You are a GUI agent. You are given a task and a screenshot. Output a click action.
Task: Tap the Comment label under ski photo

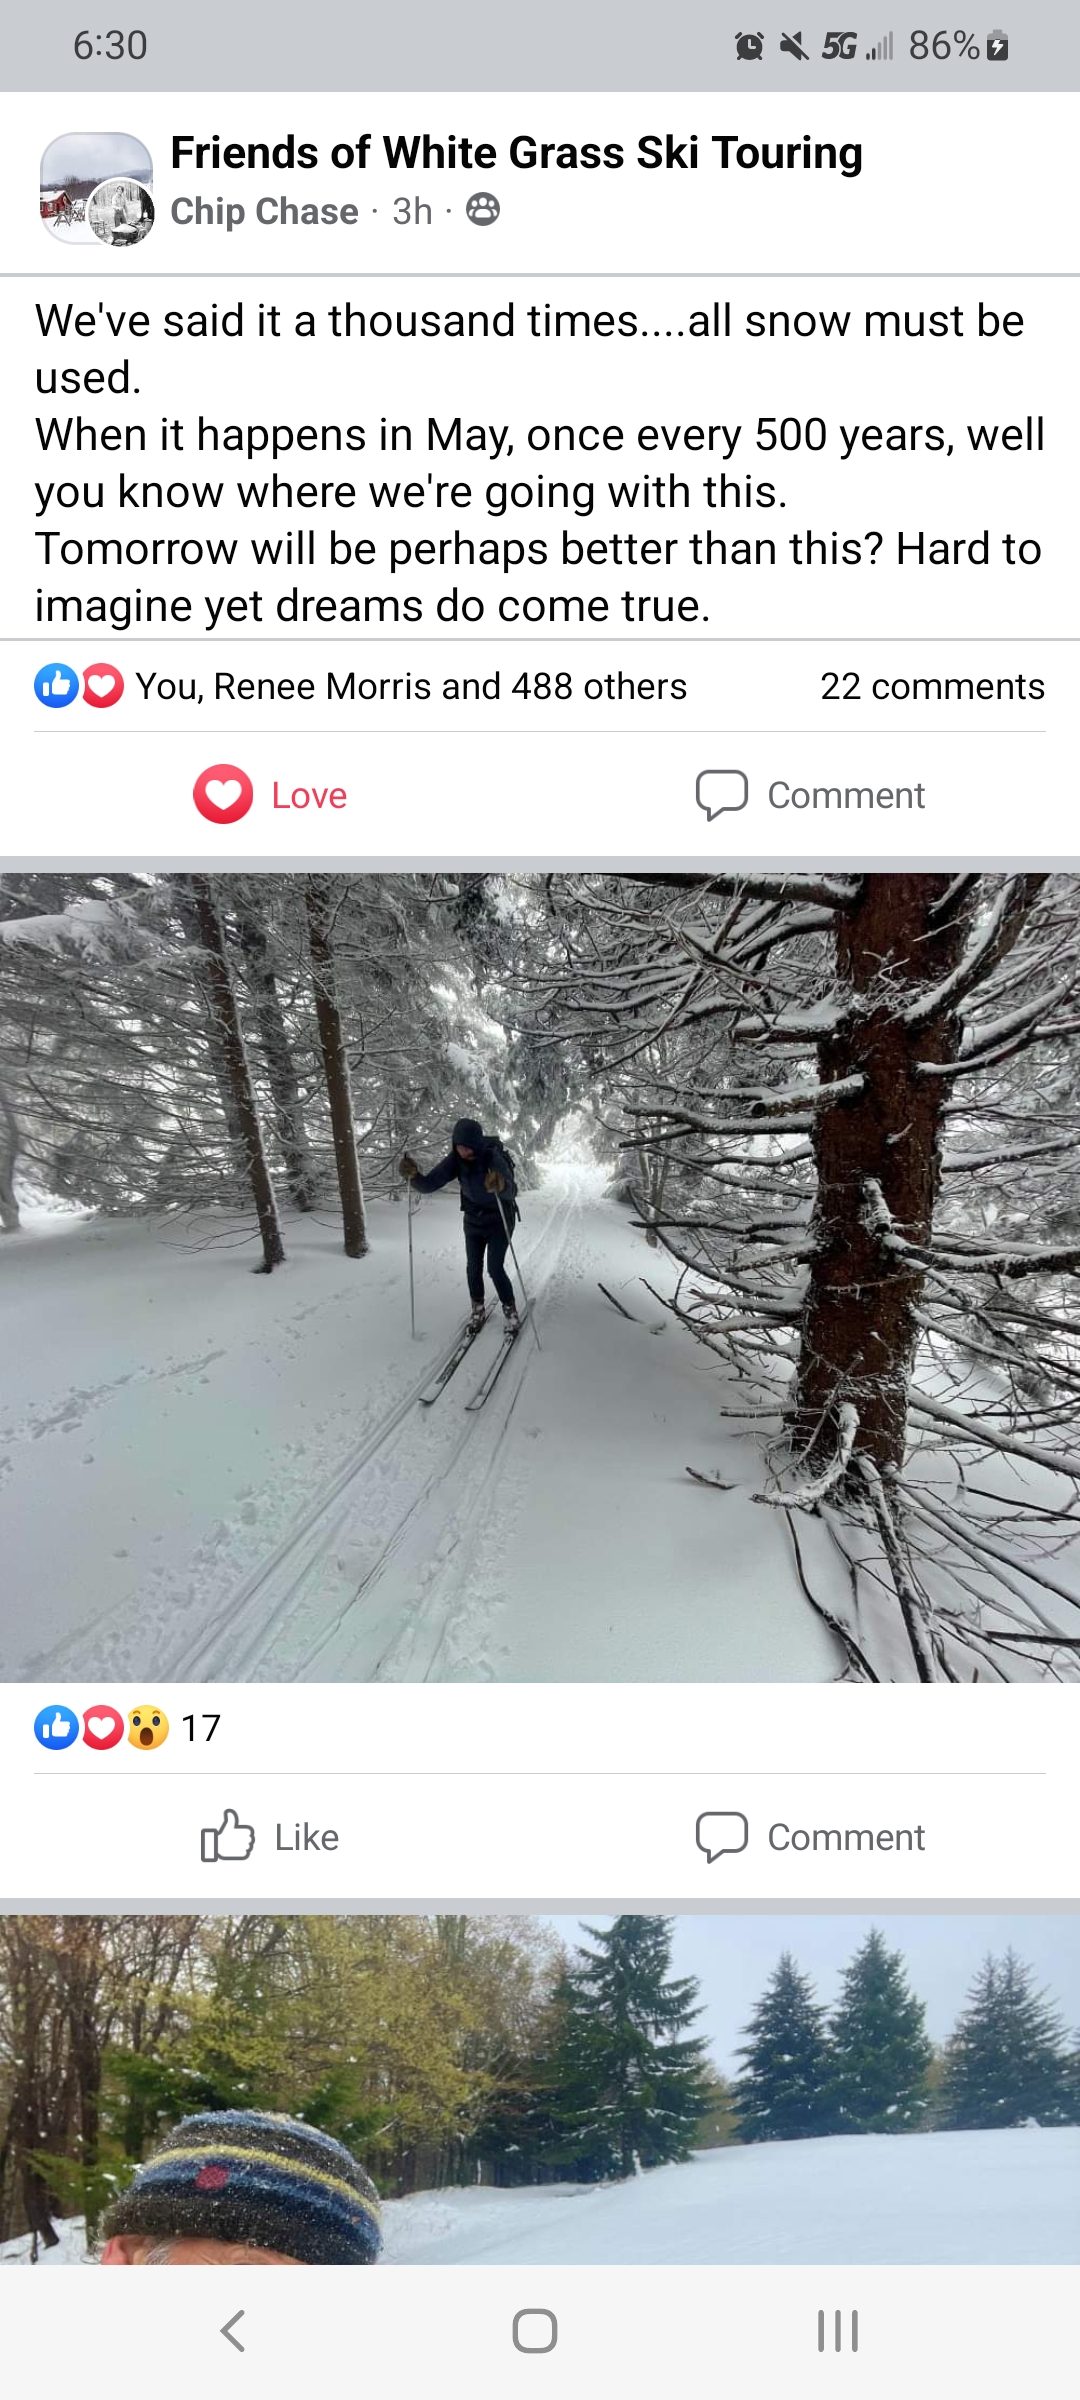coord(846,1838)
